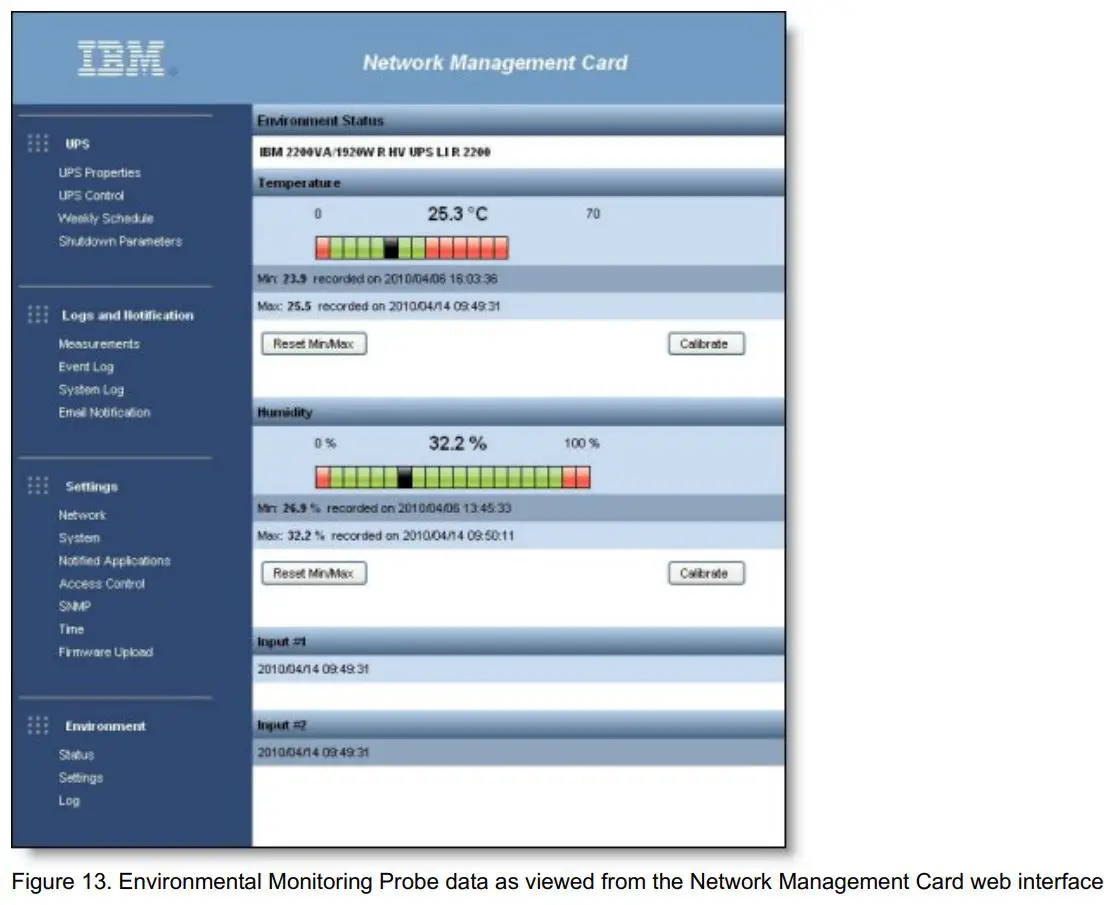Image resolution: width=1117 pixels, height=905 pixels.
Task: Click the dotted grip icon beside Environment
Action: click(38, 725)
